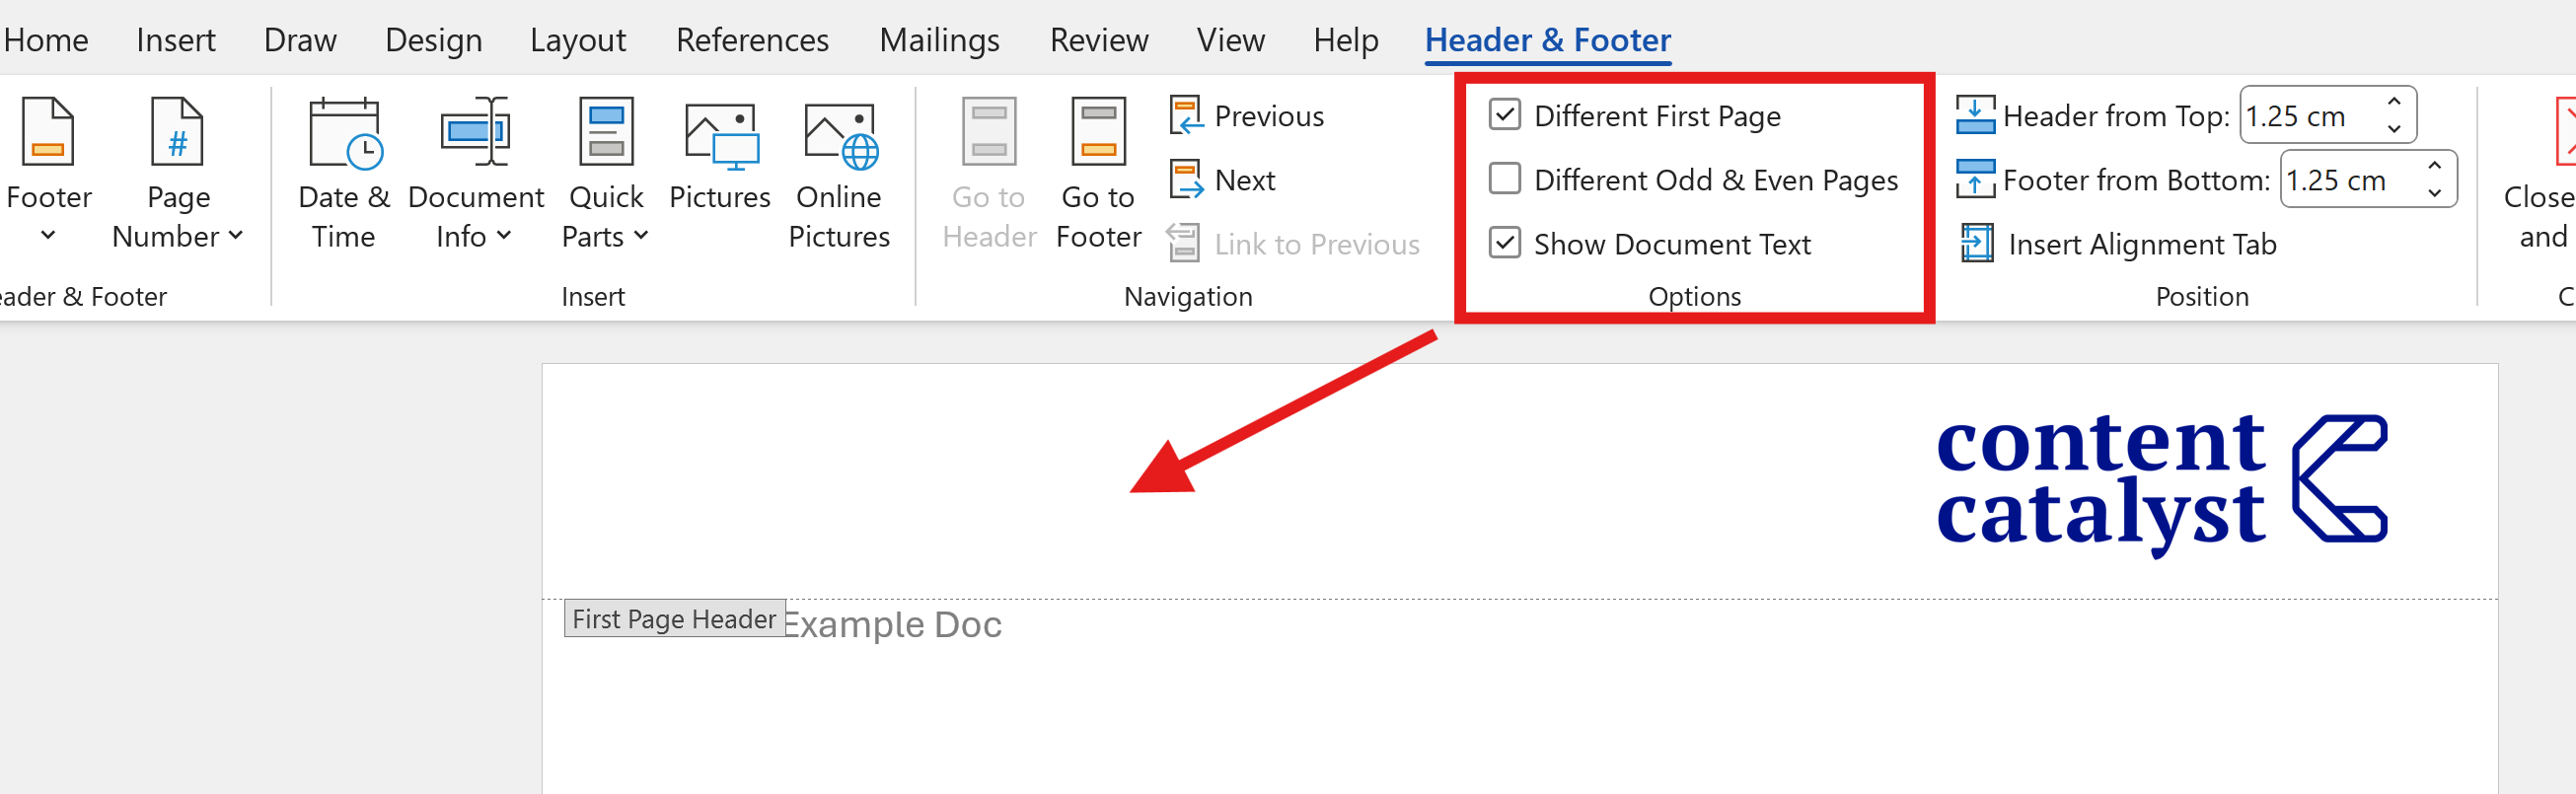The width and height of the screenshot is (2576, 794).
Task: Click the Header from Top icon
Action: pyautogui.click(x=1975, y=115)
